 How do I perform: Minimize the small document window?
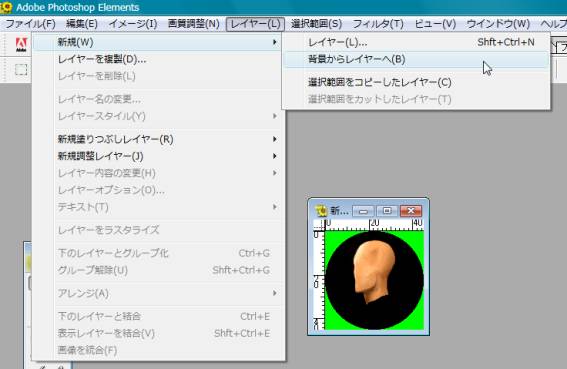(x=363, y=211)
